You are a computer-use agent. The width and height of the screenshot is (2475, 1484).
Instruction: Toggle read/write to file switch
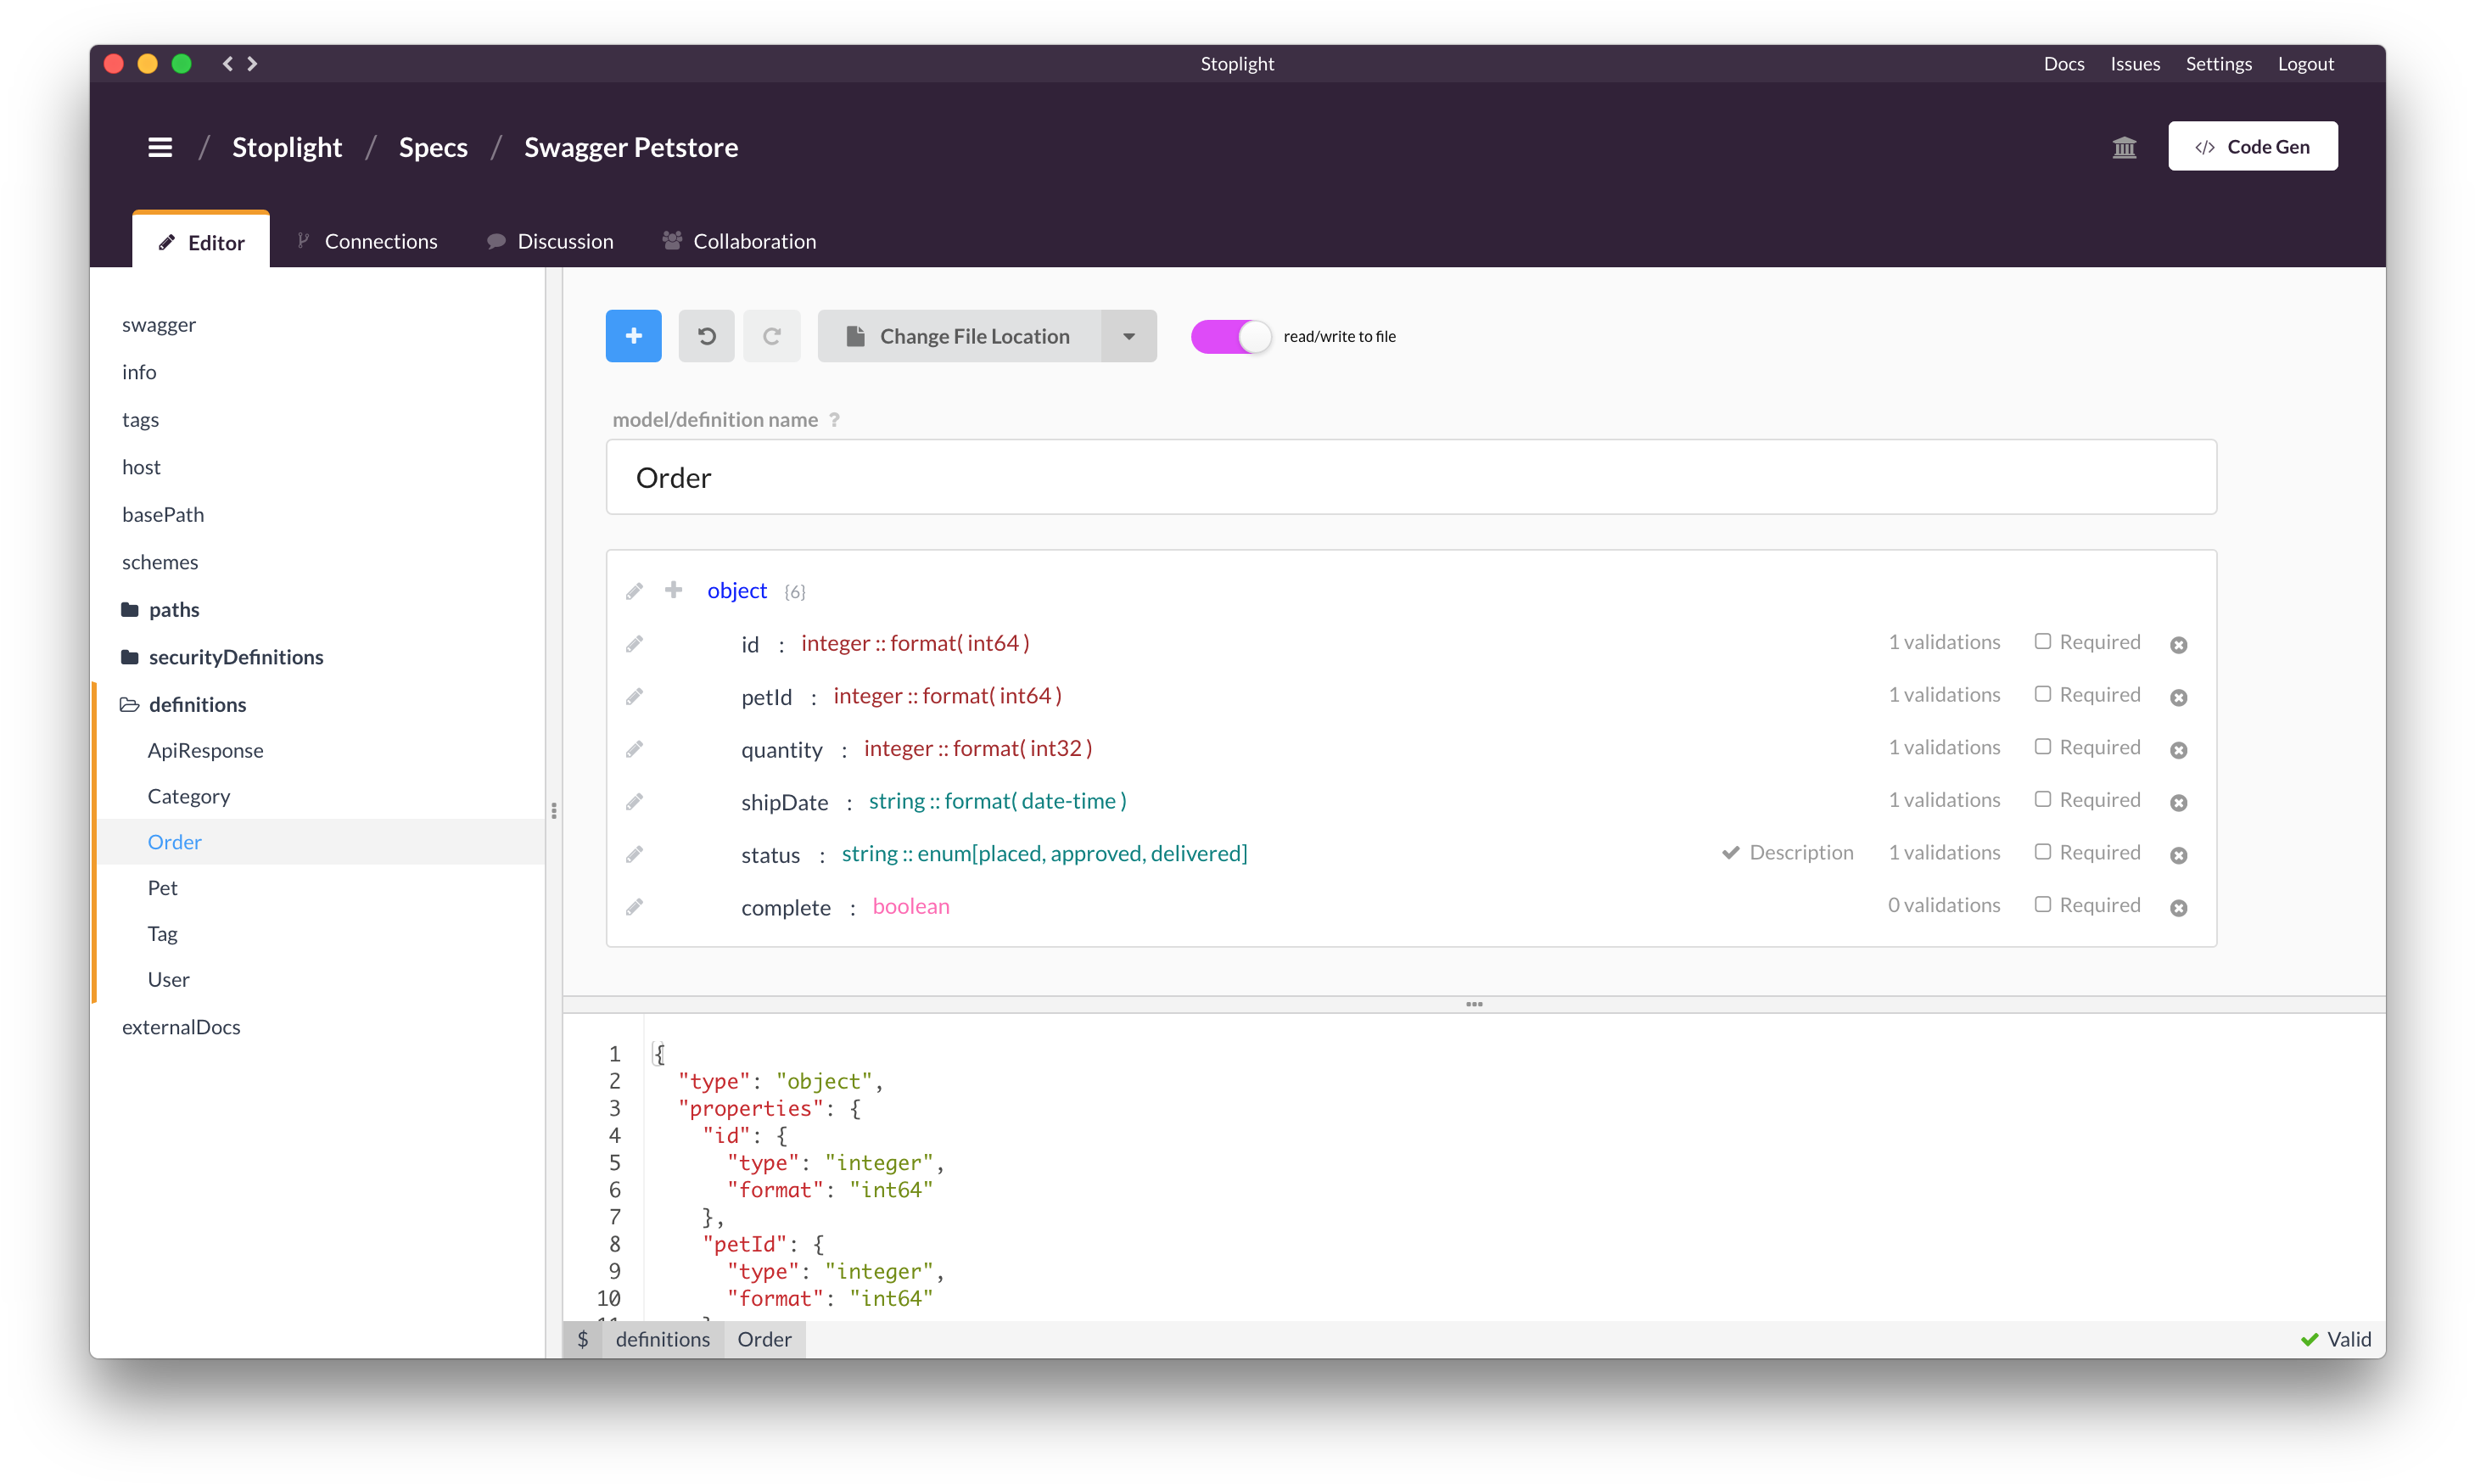click(1230, 336)
